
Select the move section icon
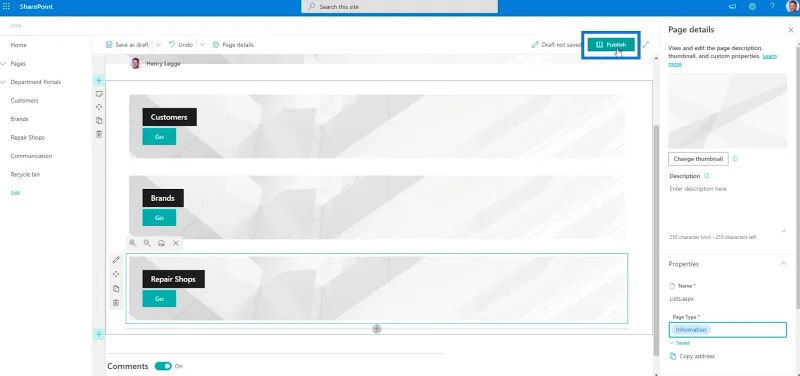(99, 107)
